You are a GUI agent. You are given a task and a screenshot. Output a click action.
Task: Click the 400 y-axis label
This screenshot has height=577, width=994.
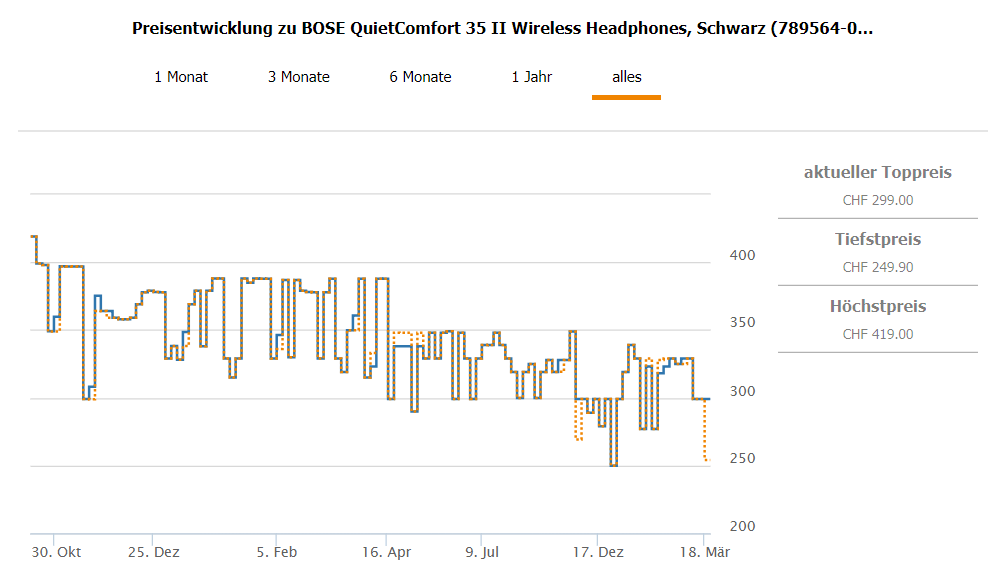coord(742,256)
